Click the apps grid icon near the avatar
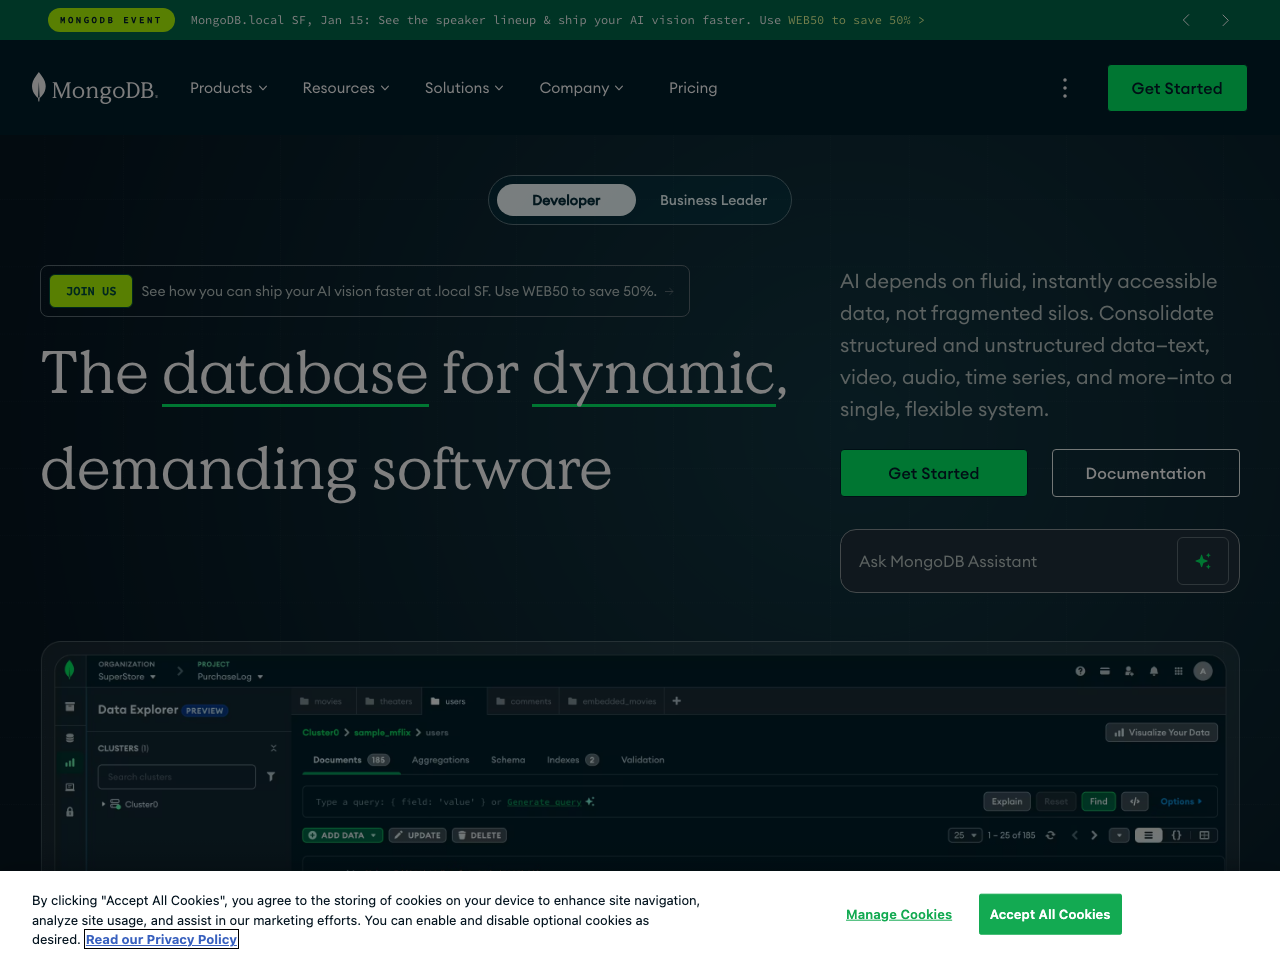The height and width of the screenshot is (960, 1280). pos(1178,671)
